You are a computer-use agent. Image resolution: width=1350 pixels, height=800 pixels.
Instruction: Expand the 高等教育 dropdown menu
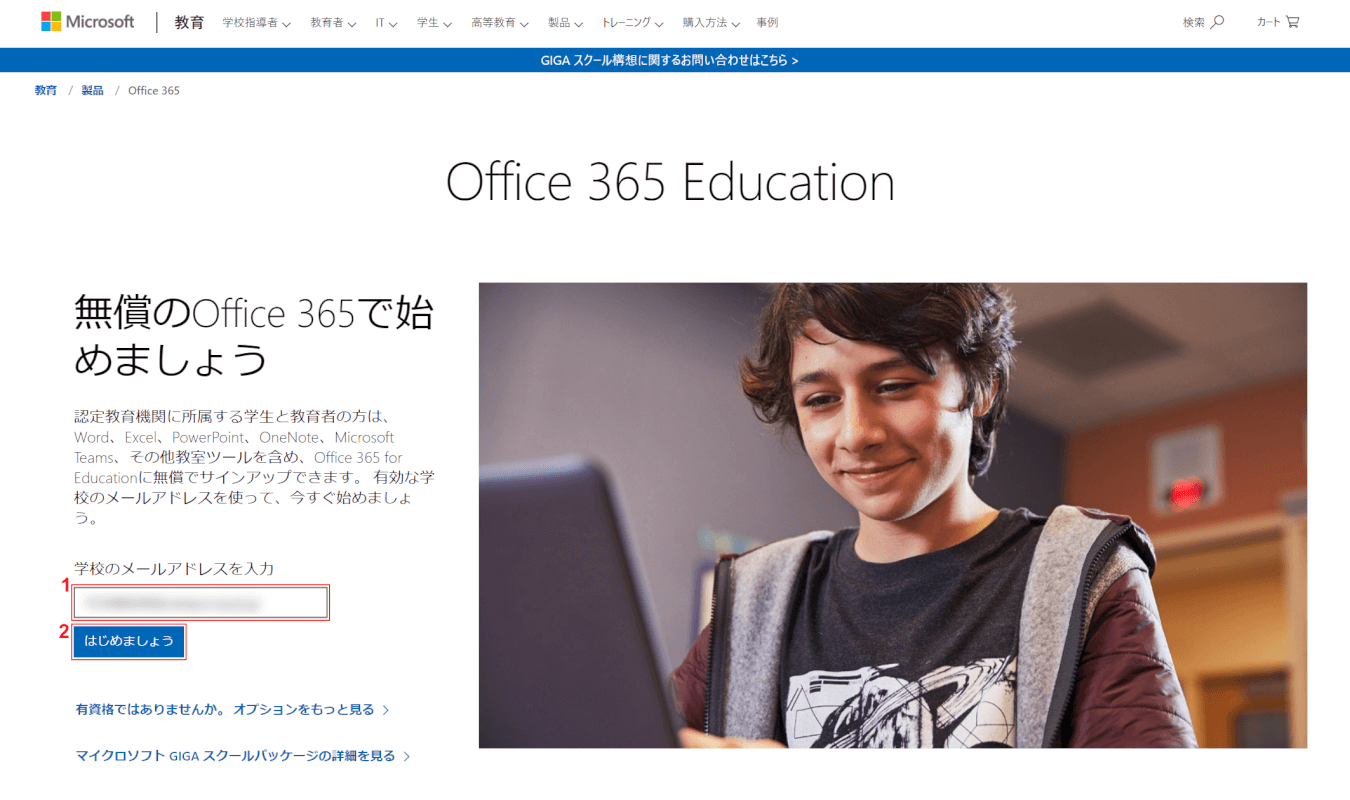click(x=500, y=22)
